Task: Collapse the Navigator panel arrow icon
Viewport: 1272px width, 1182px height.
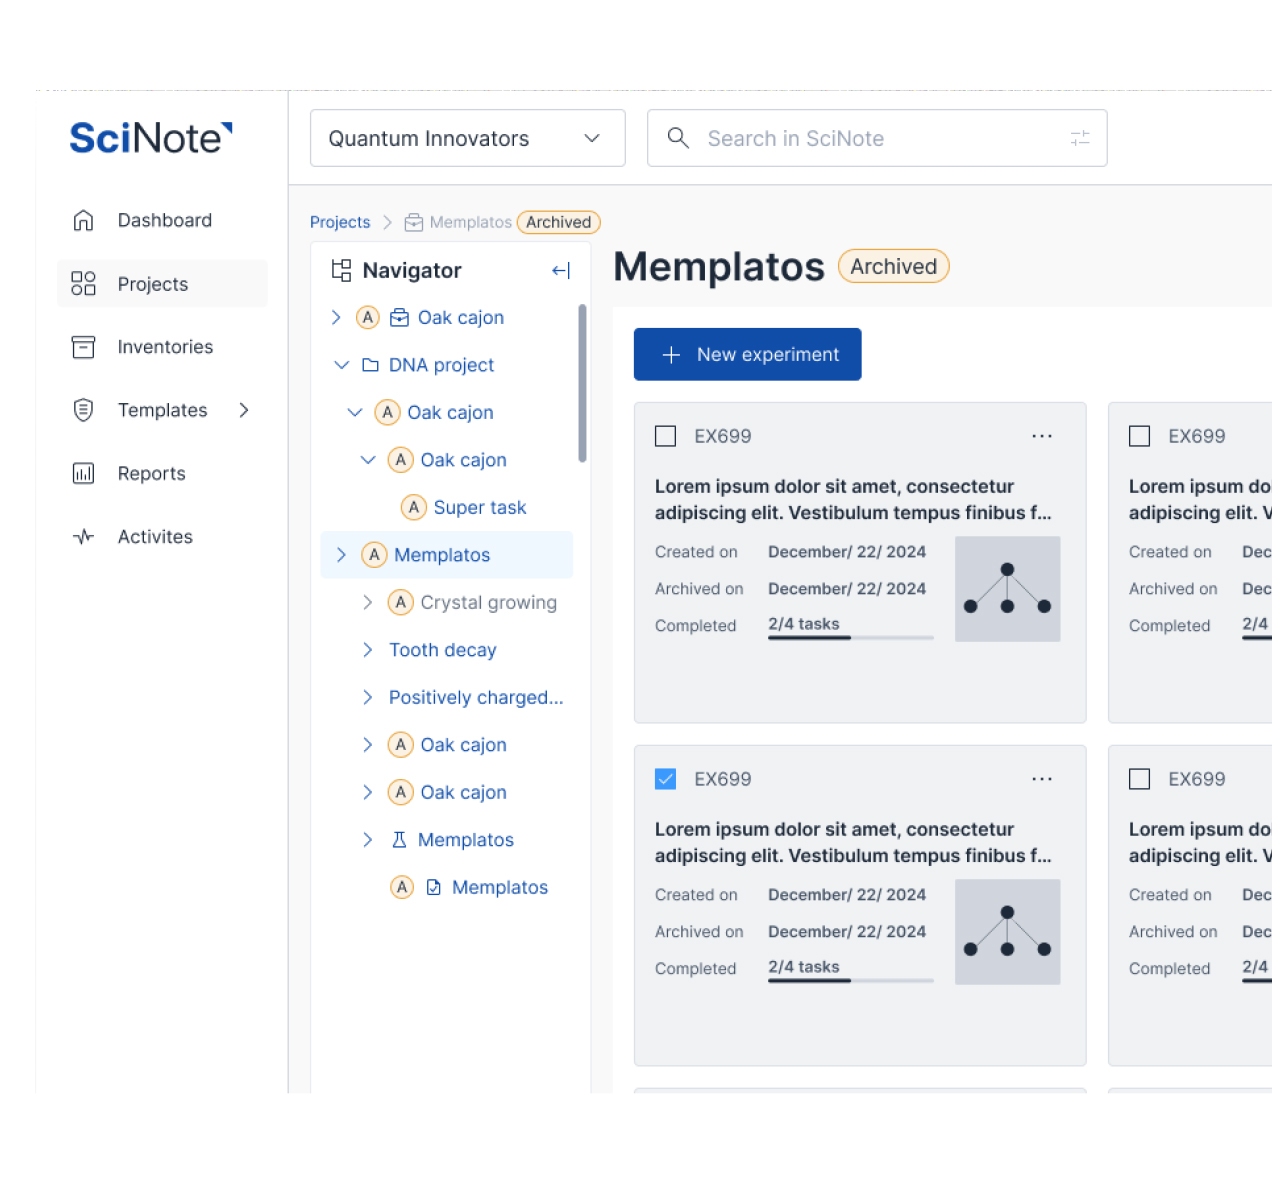Action: point(561,270)
